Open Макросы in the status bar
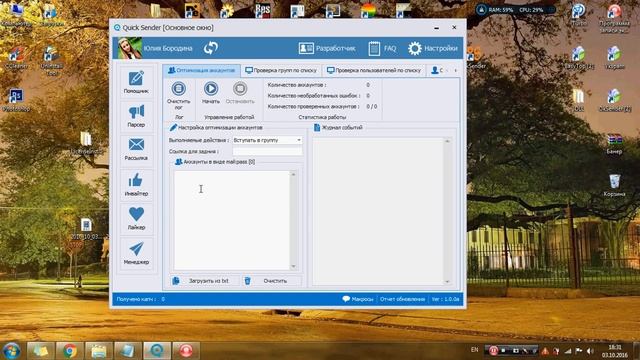Image resolution: width=640 pixels, height=360 pixels. click(358, 299)
